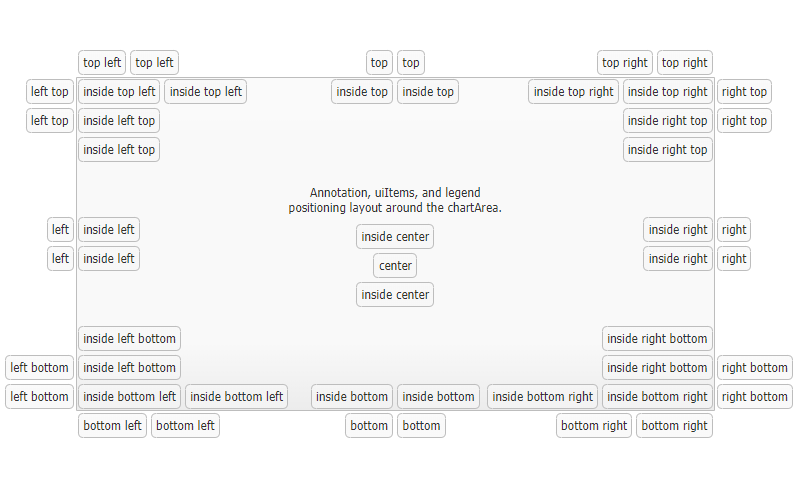Click the "inside center" button above "center"

395,237
